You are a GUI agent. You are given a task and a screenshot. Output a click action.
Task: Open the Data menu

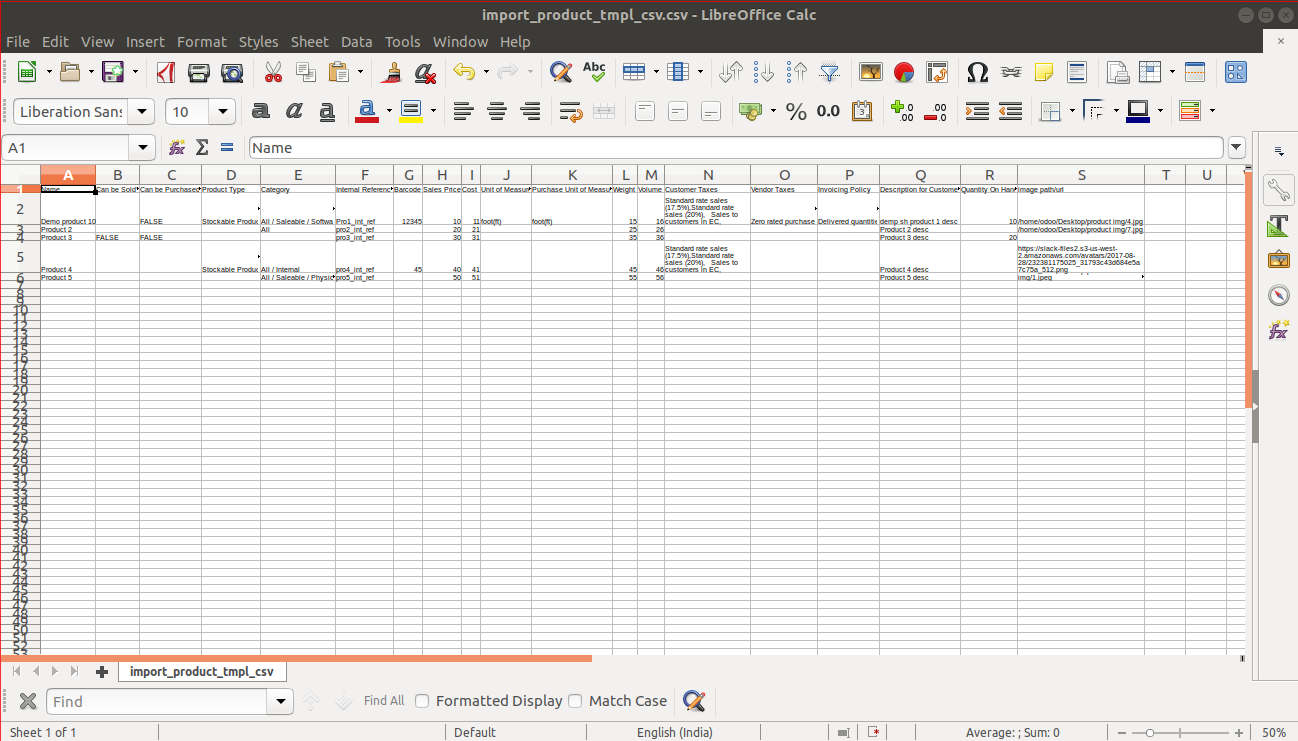pos(356,42)
